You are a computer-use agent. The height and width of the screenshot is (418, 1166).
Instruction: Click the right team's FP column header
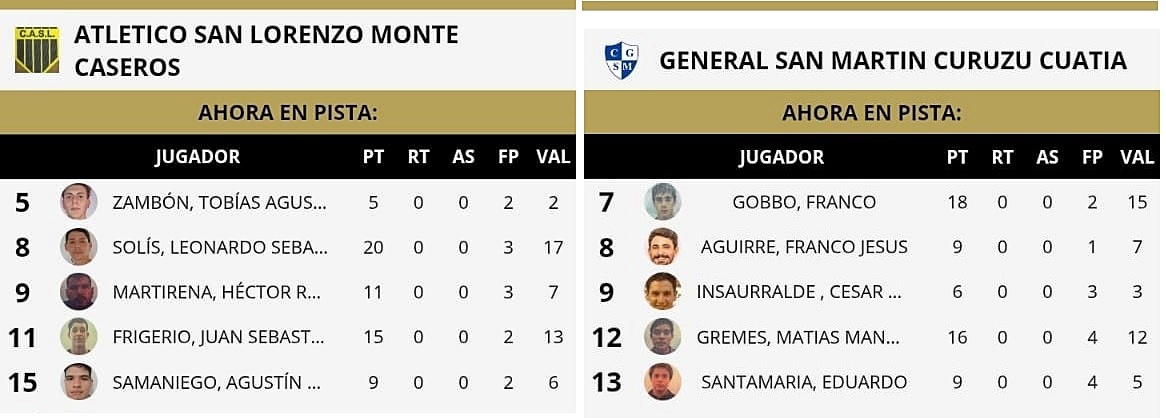1092,157
